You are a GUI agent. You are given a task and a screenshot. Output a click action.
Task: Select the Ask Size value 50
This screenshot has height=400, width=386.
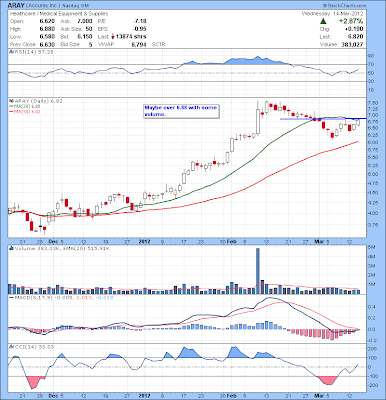(89, 29)
